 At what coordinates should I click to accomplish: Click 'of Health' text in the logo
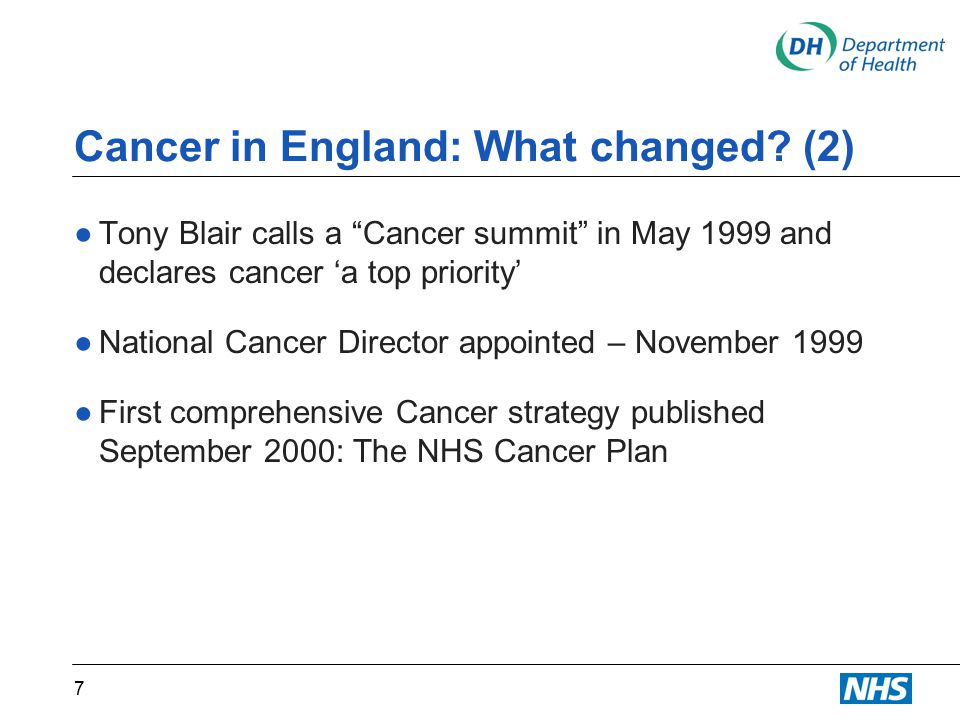[x=877, y=64]
